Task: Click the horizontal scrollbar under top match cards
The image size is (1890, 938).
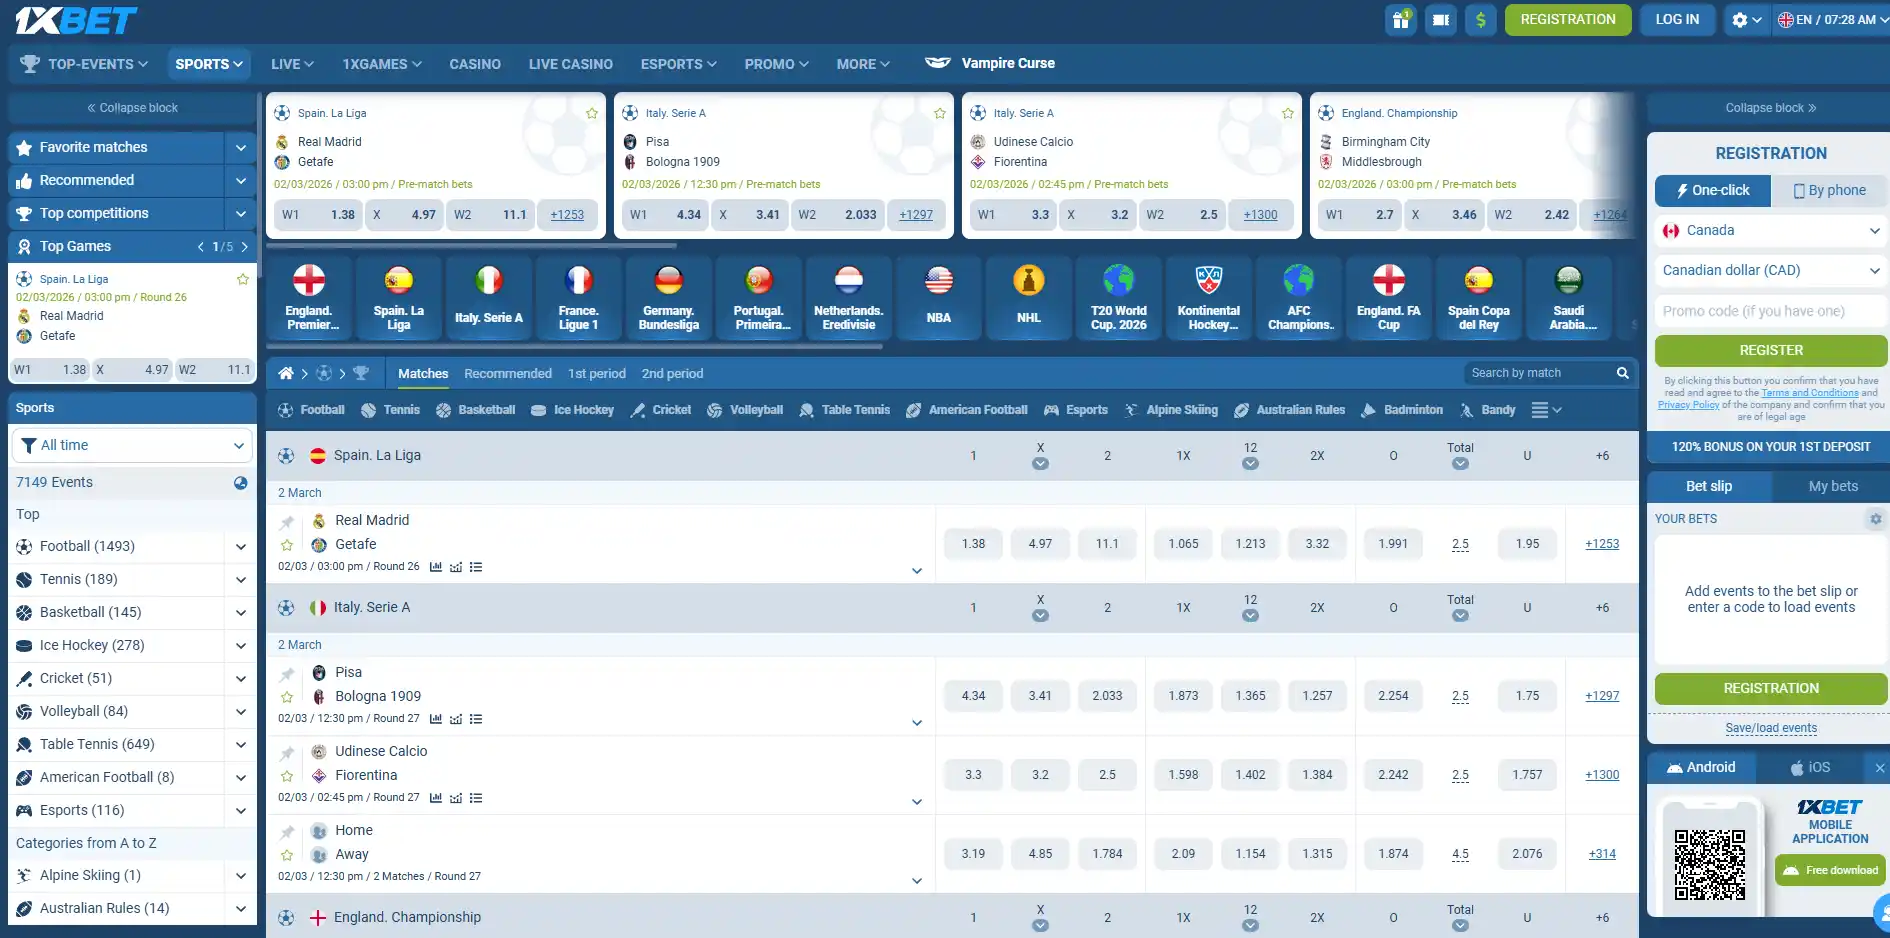Action: click(471, 245)
